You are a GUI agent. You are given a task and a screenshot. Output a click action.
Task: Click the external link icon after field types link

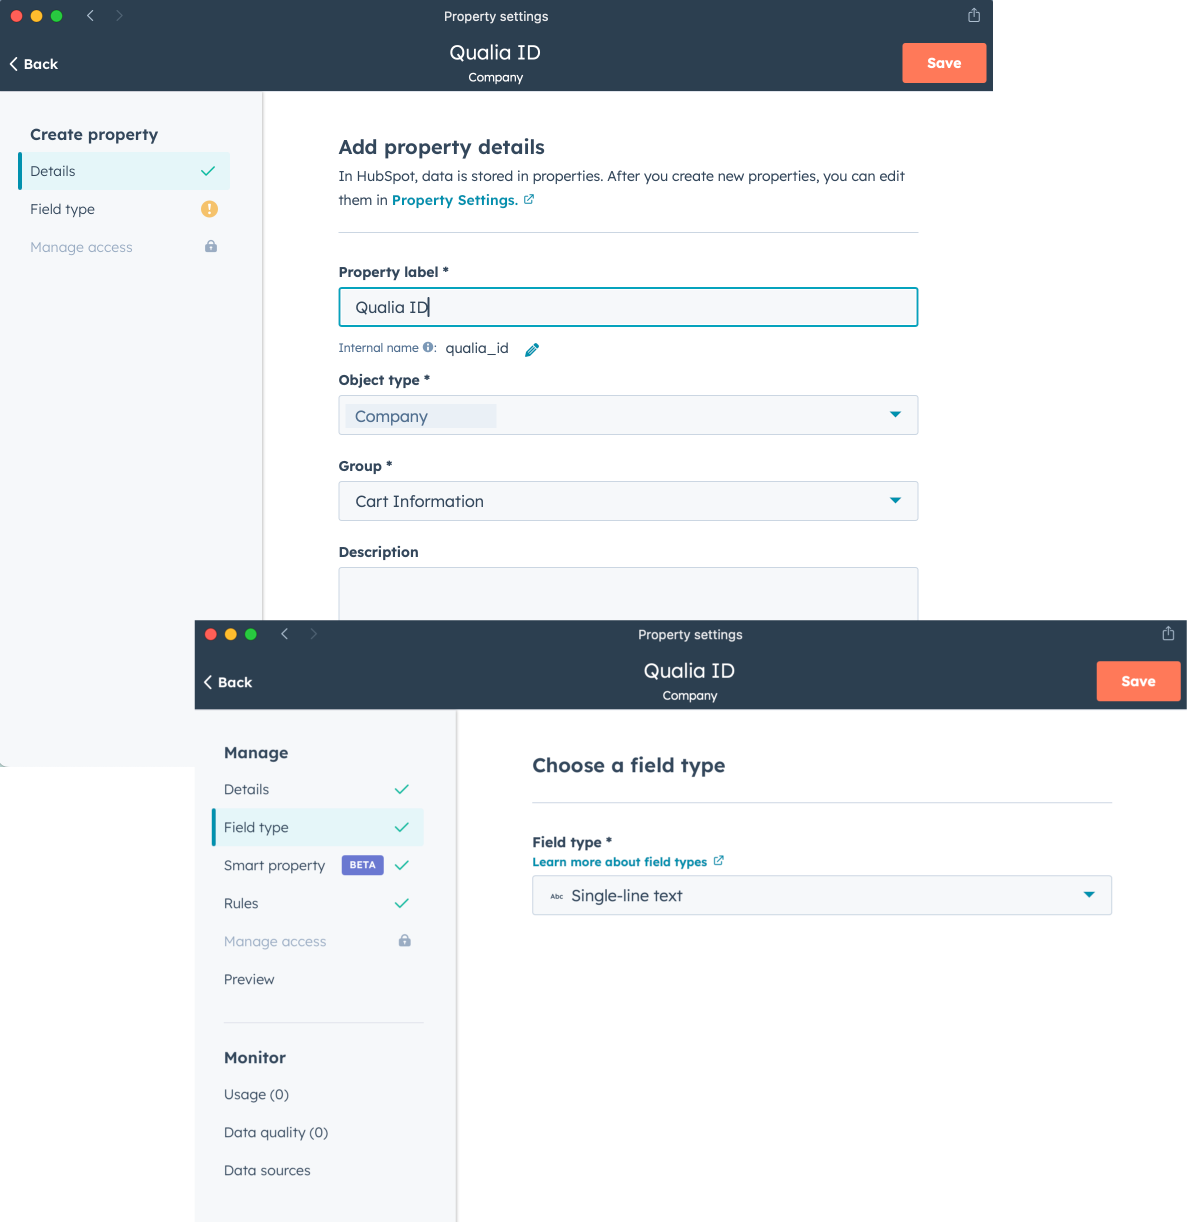[718, 861]
